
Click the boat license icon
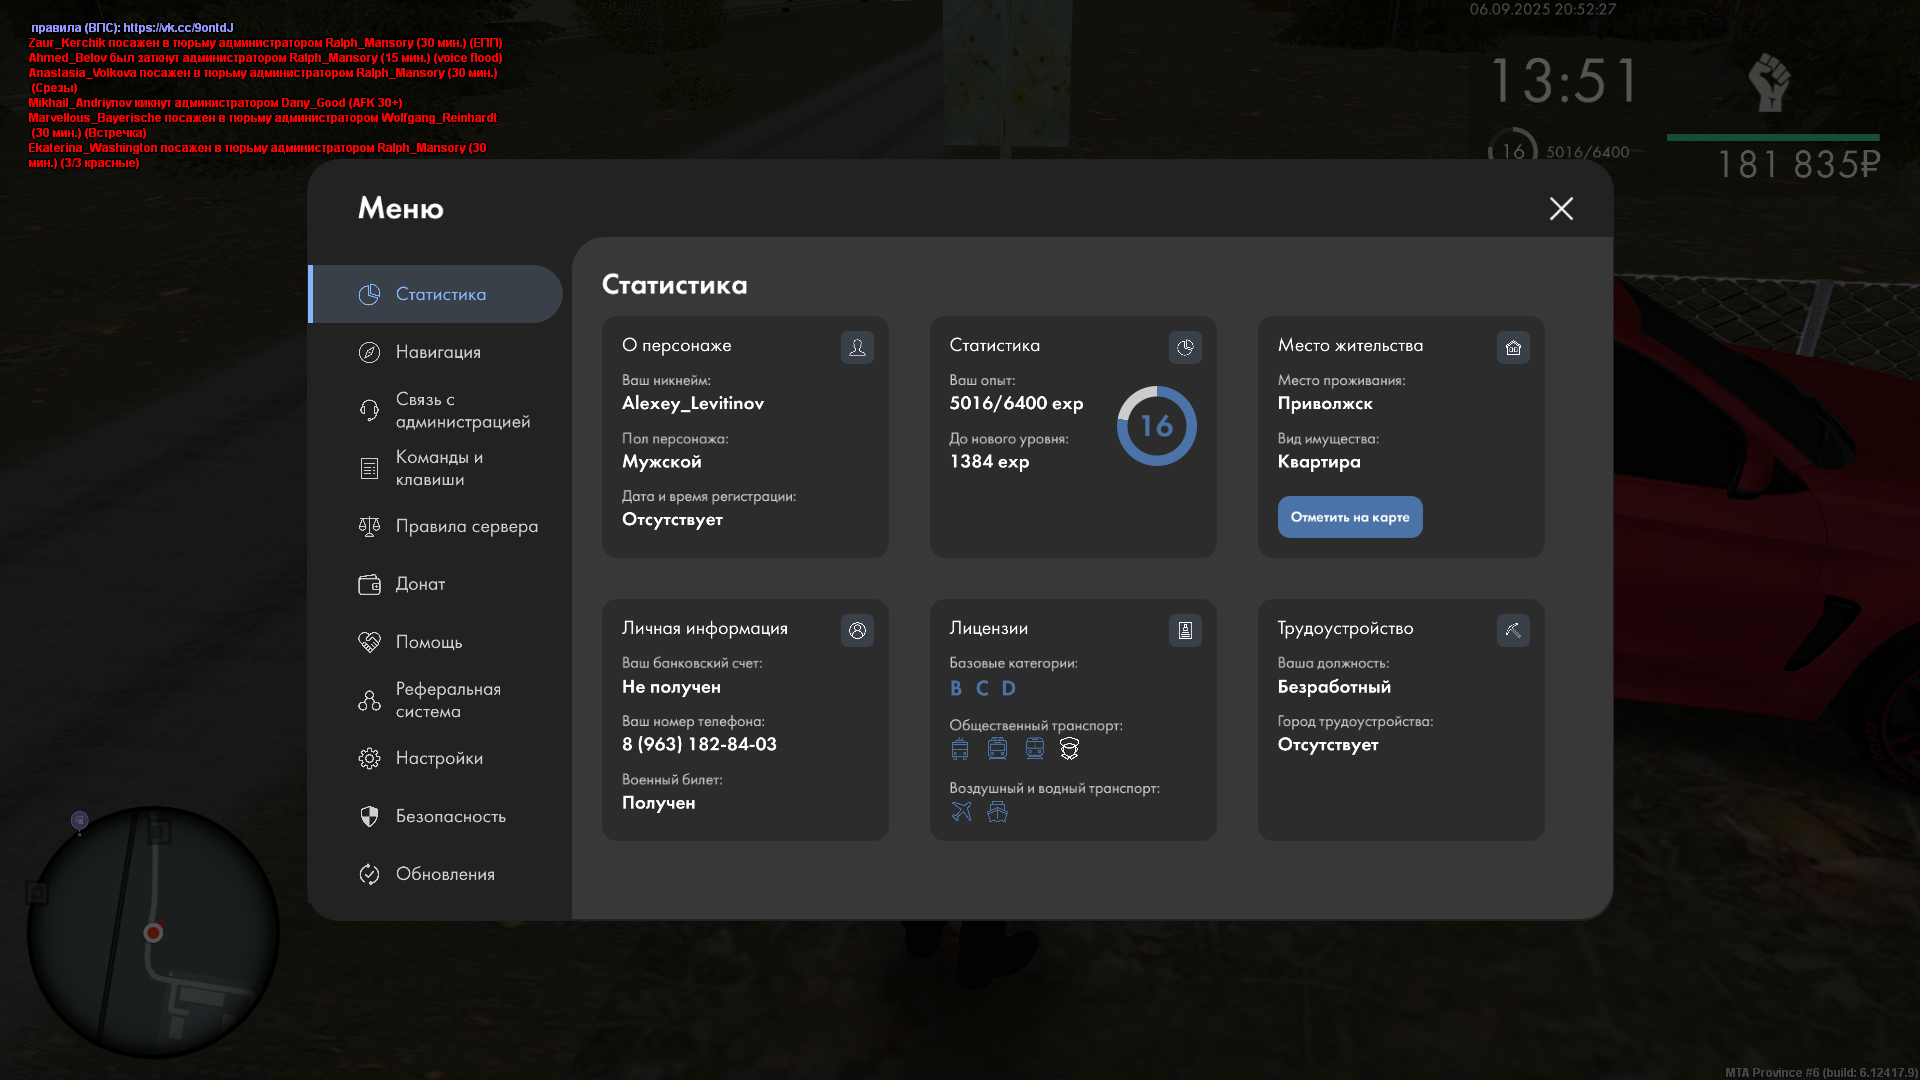pos(997,811)
